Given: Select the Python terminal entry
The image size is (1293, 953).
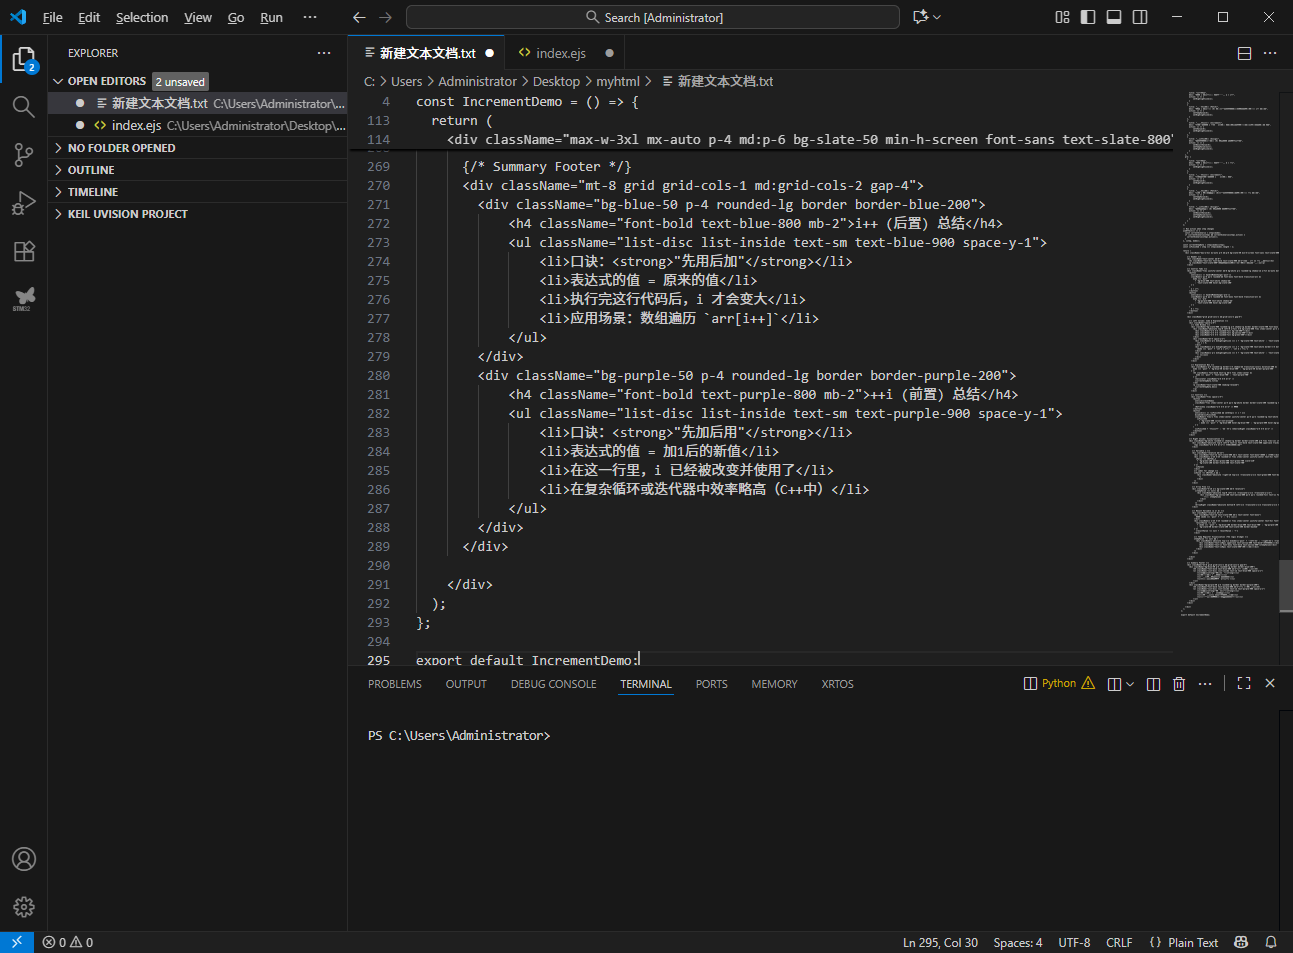Looking at the screenshot, I should [x=1059, y=684].
